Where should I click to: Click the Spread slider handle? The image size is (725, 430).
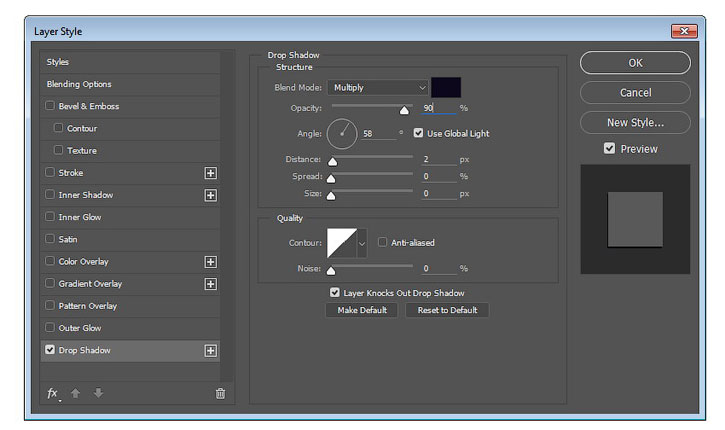pyautogui.click(x=331, y=178)
